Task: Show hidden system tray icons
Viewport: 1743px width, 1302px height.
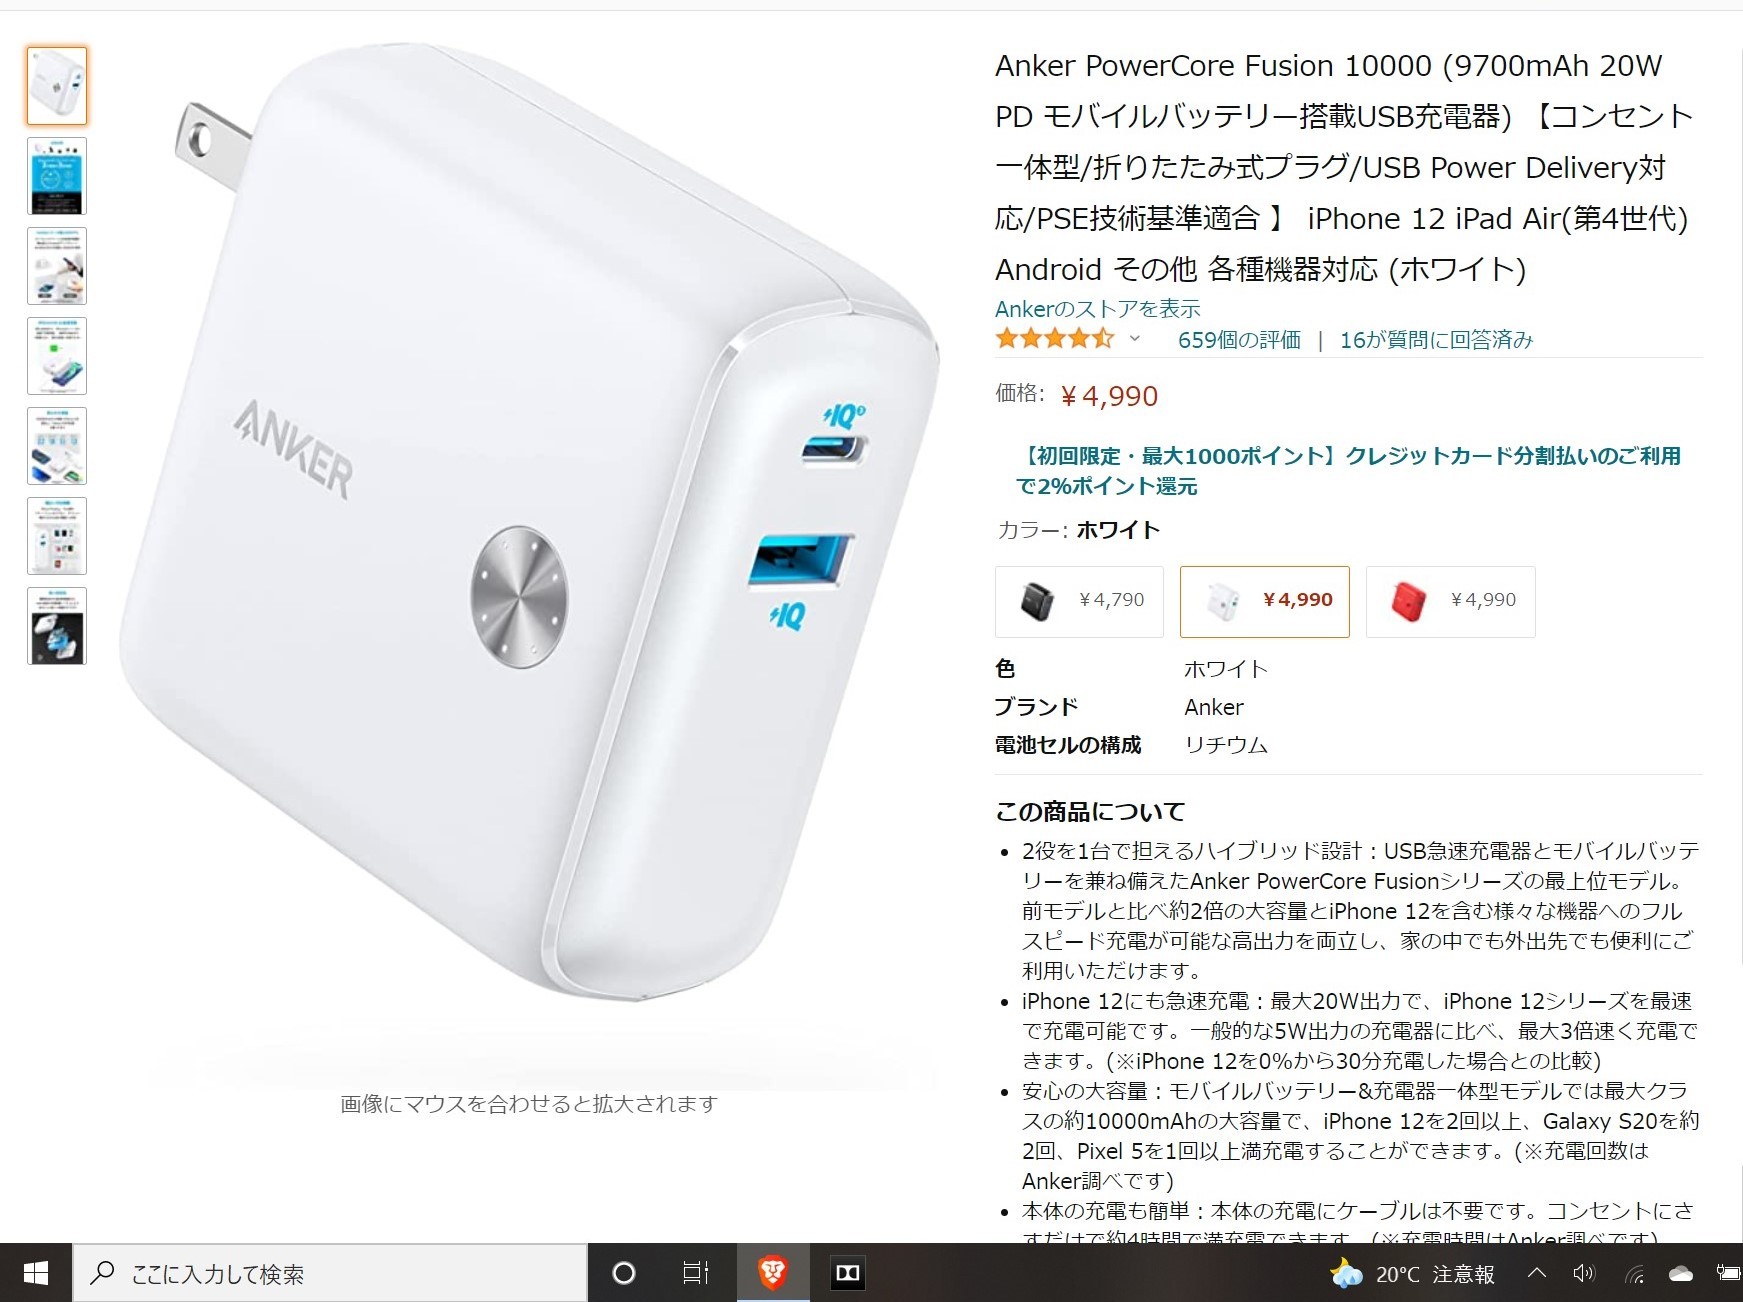Action: (1538, 1273)
